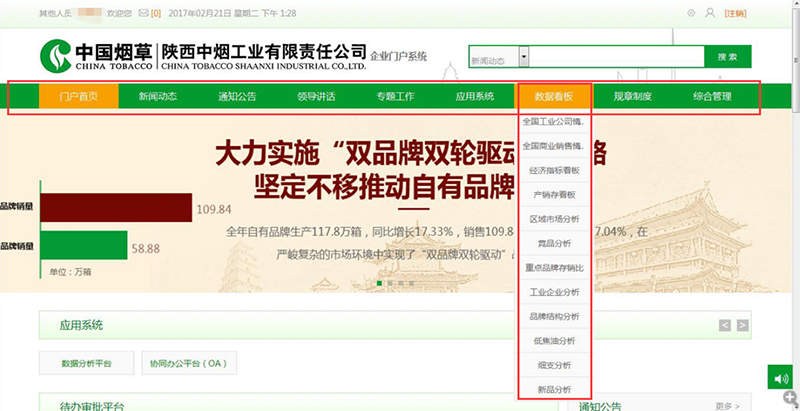Open the 专题工作 menu
This screenshot has width=800, height=411.
coord(395,96)
